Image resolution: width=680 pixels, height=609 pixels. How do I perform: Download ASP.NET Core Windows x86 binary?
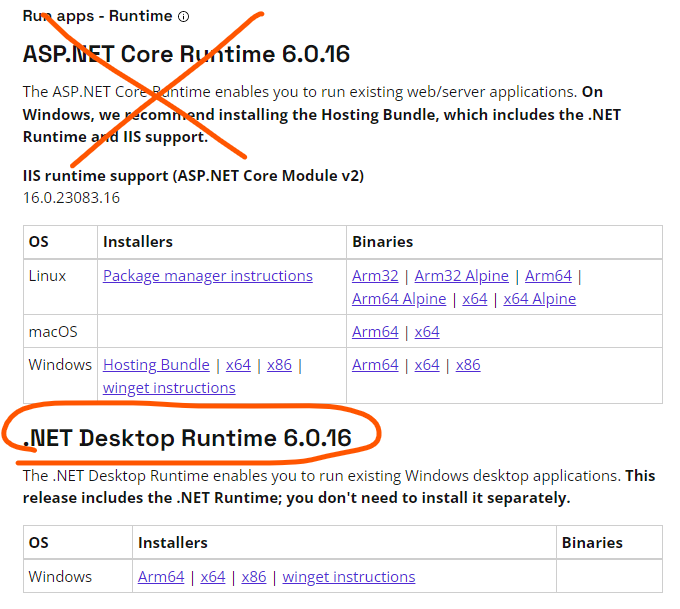pyautogui.click(x=468, y=365)
